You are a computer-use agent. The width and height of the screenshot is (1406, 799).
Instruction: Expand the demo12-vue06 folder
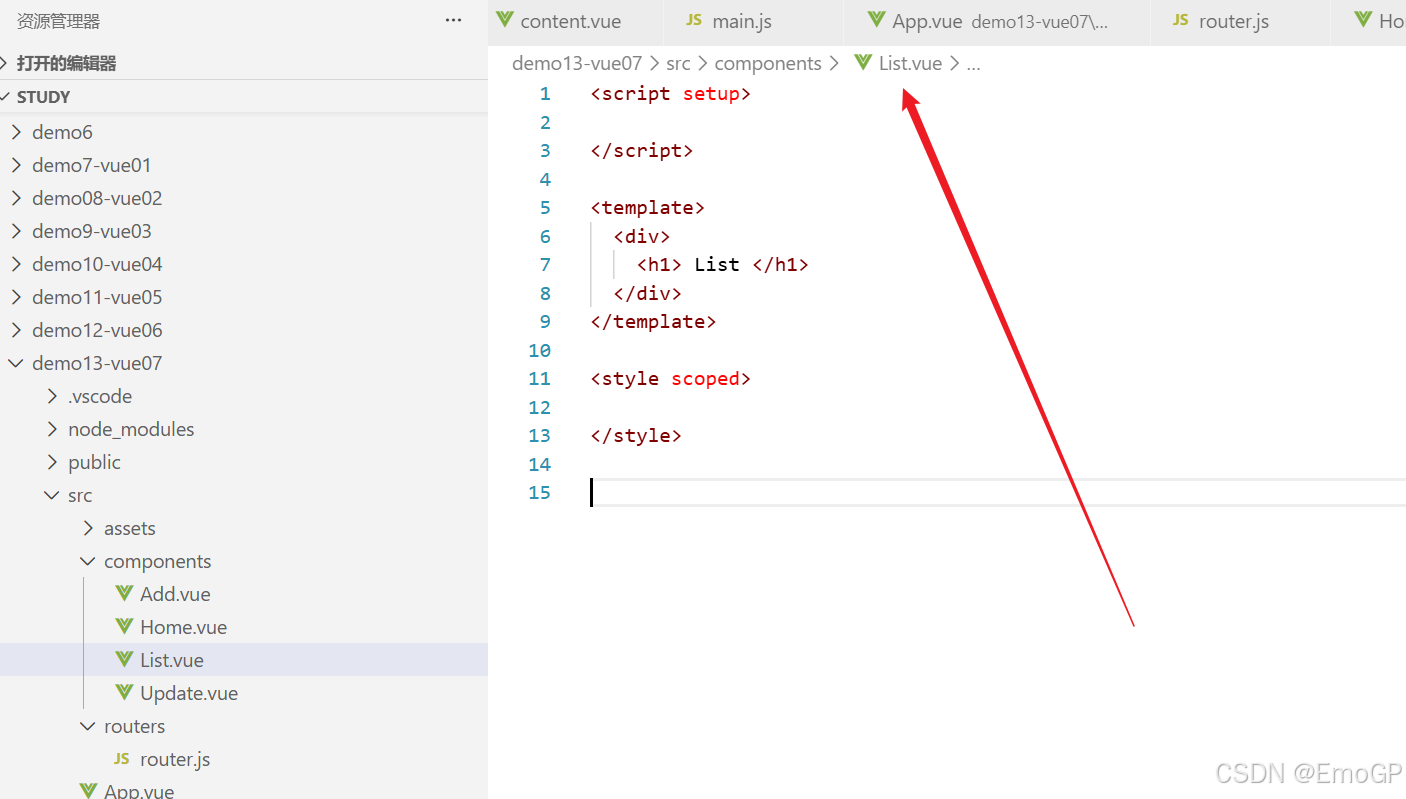pos(244,330)
